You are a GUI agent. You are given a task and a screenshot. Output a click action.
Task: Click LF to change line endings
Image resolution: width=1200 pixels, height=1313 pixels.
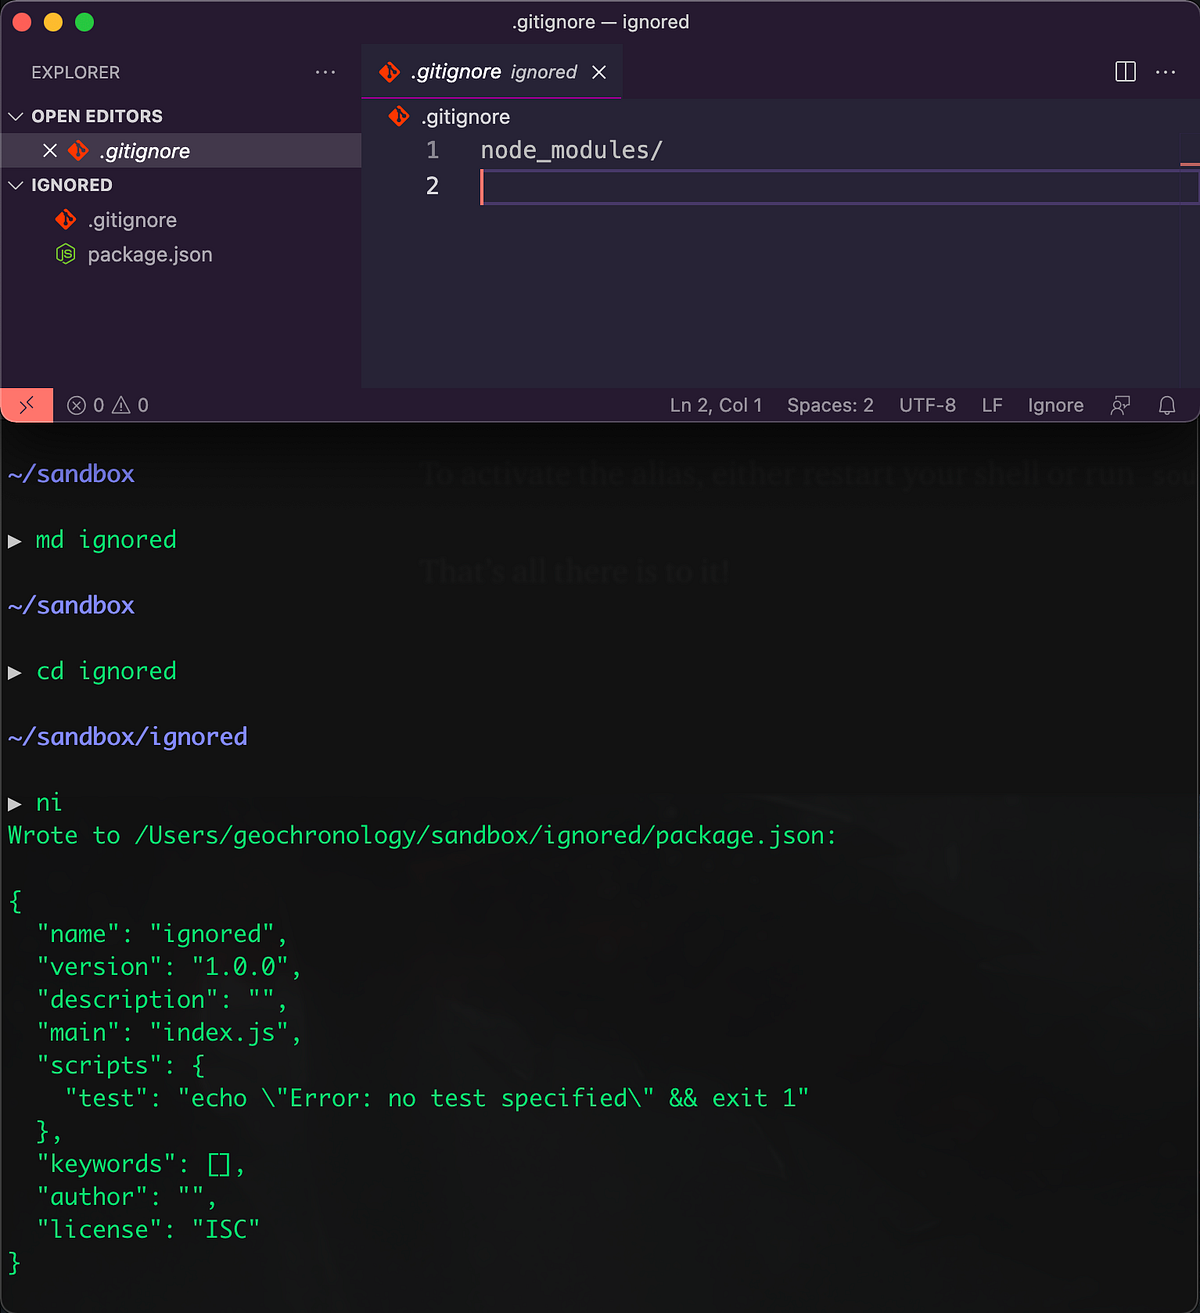coord(991,405)
